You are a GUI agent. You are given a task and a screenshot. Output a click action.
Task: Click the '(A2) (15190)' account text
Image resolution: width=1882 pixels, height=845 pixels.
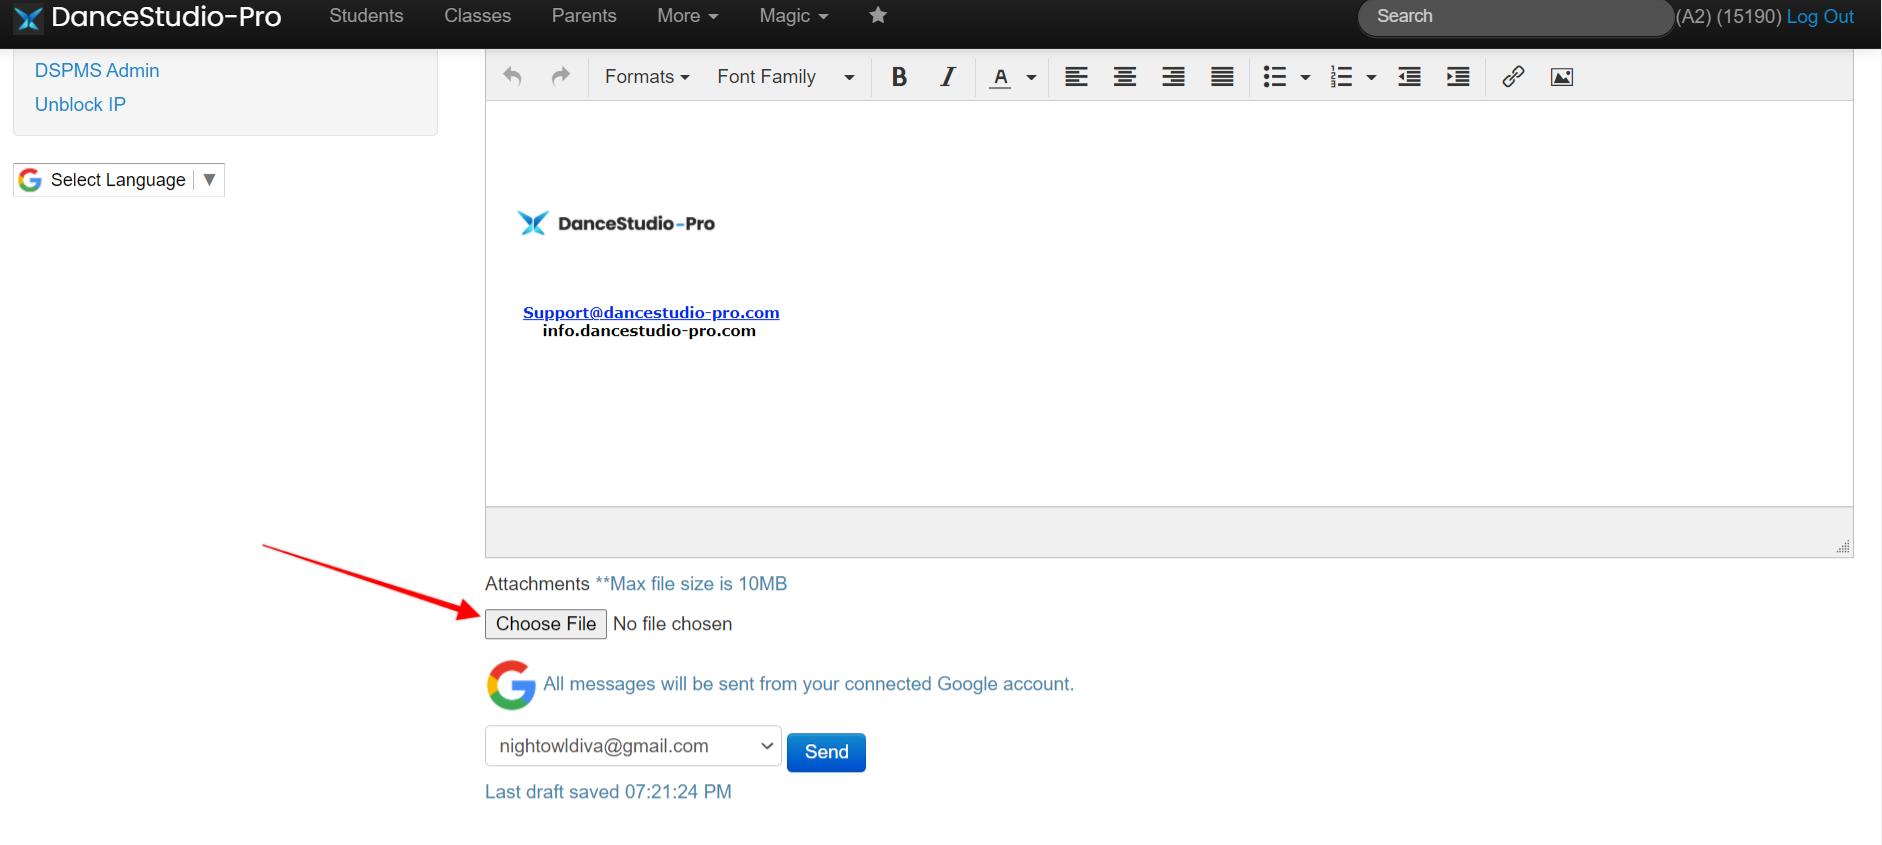(1729, 16)
